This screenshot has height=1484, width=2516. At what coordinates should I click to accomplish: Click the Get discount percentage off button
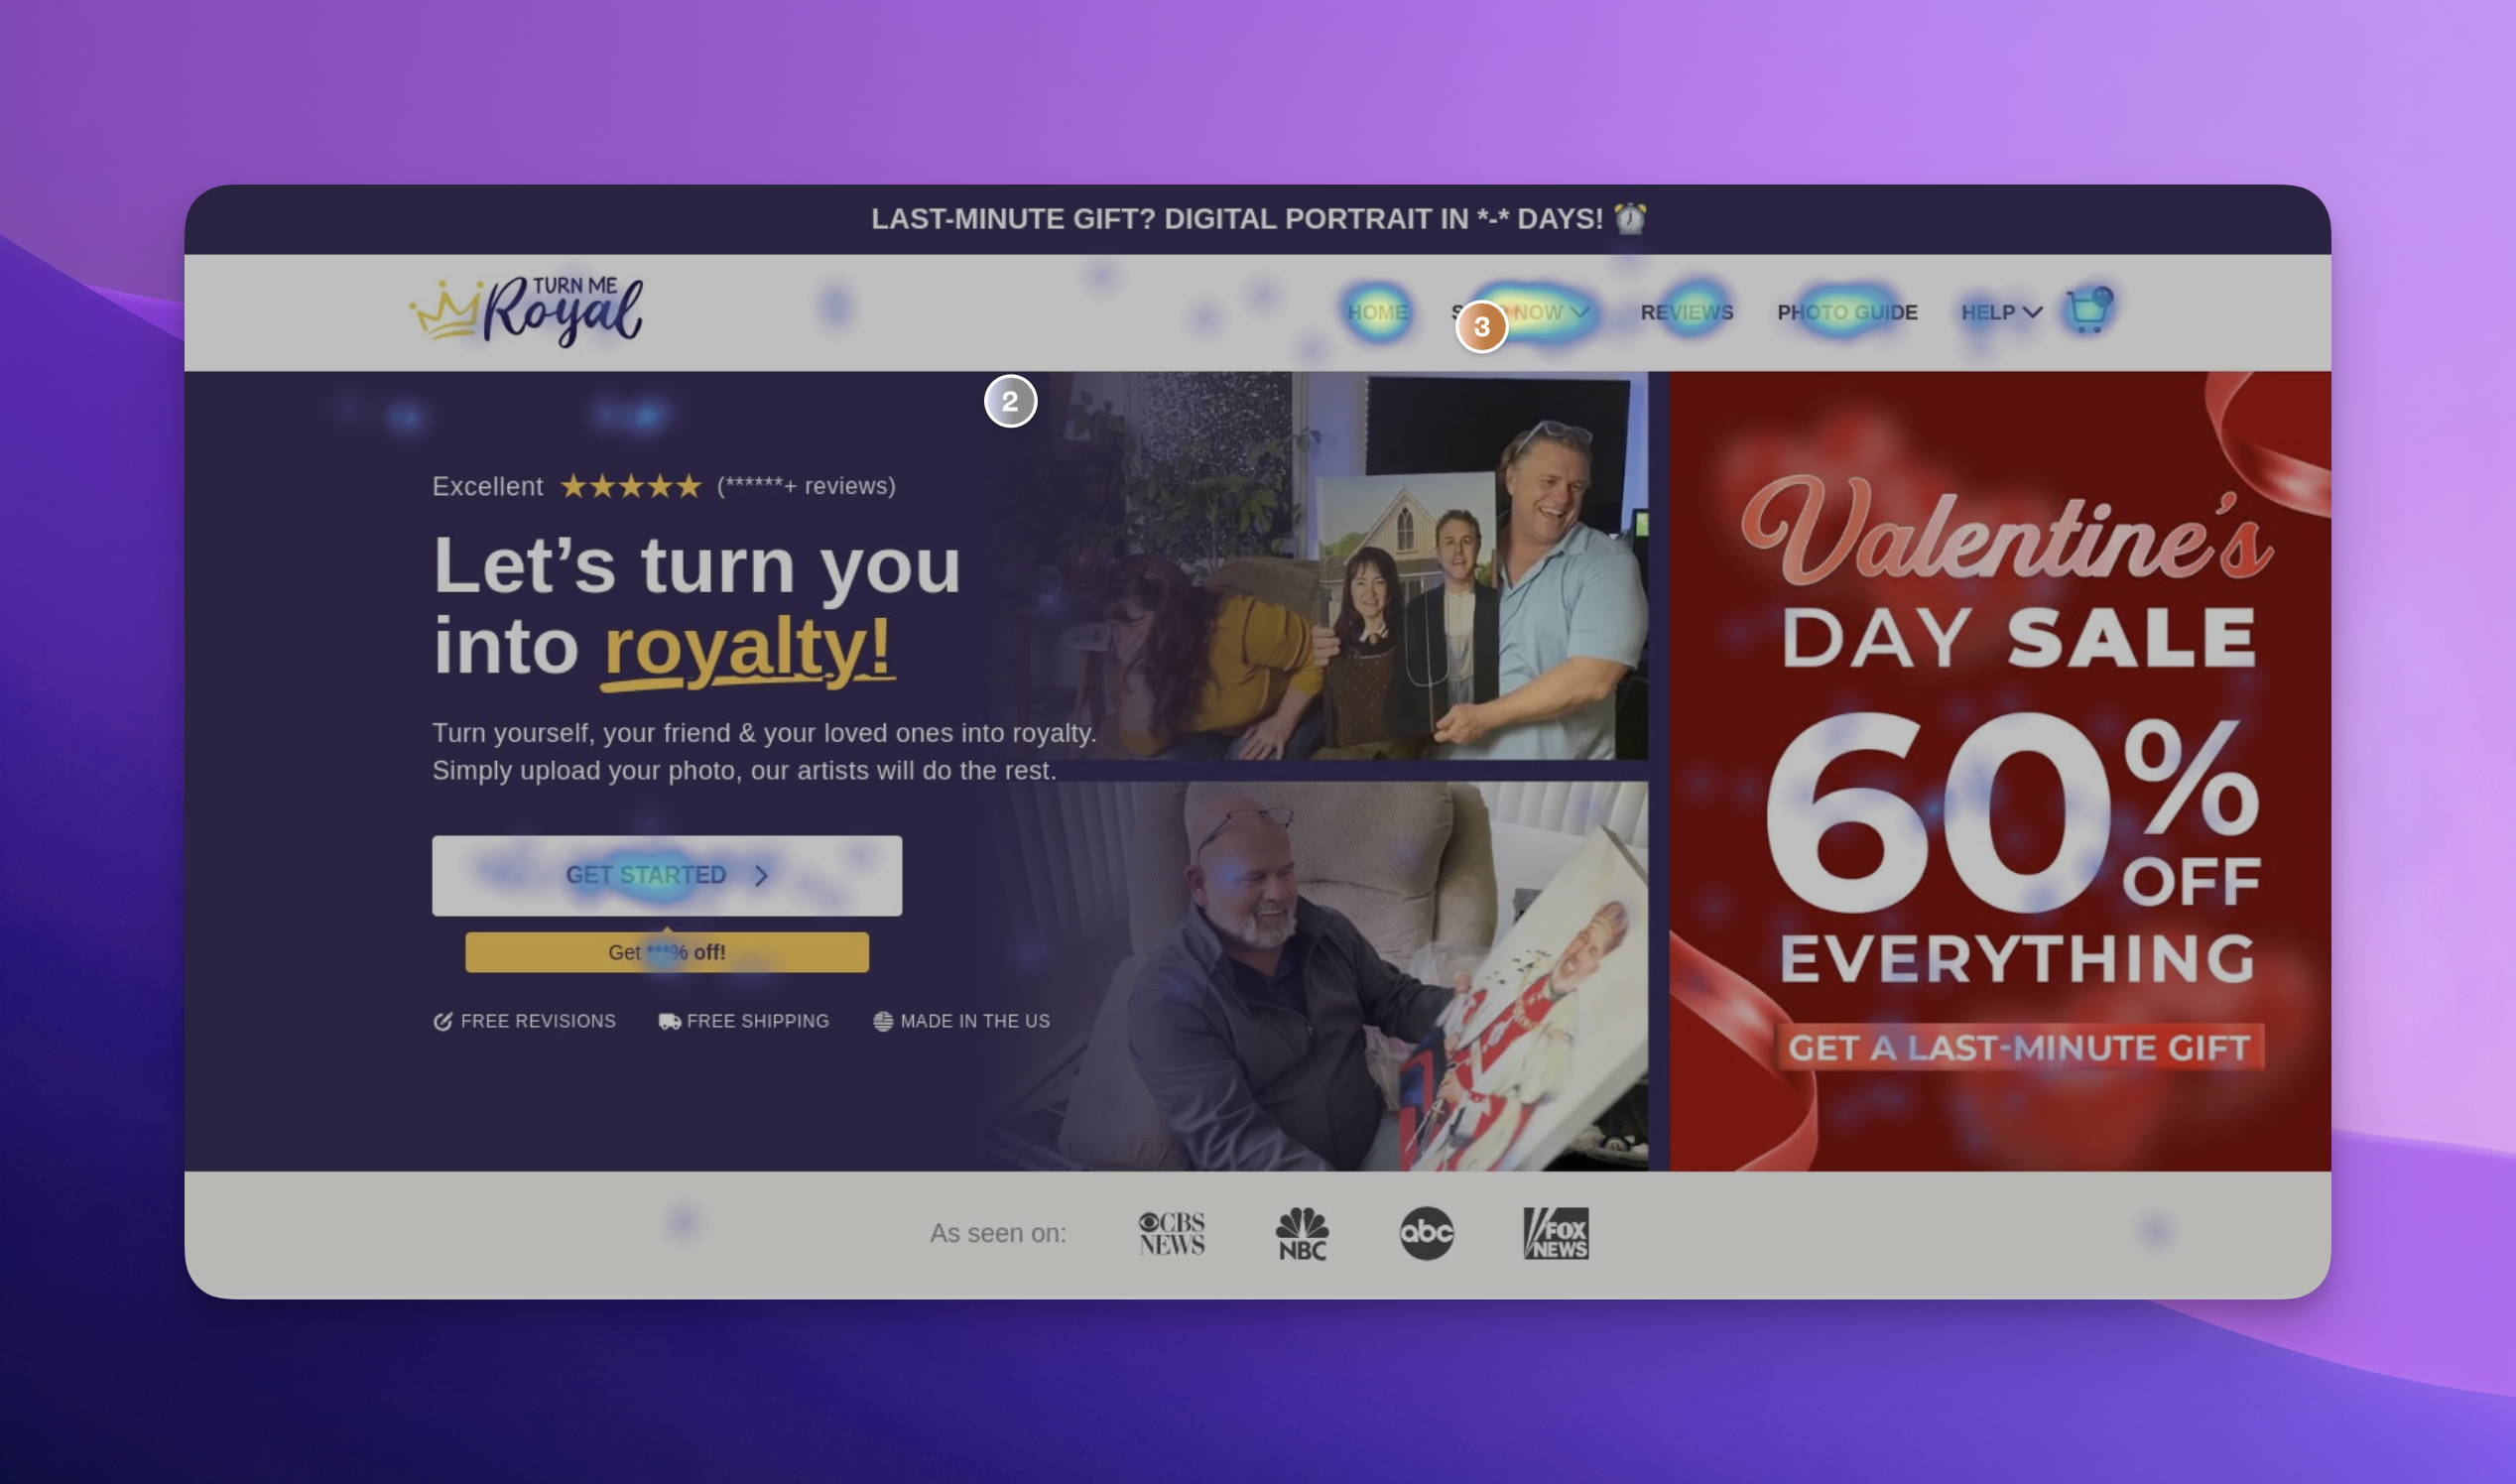pyautogui.click(x=668, y=952)
